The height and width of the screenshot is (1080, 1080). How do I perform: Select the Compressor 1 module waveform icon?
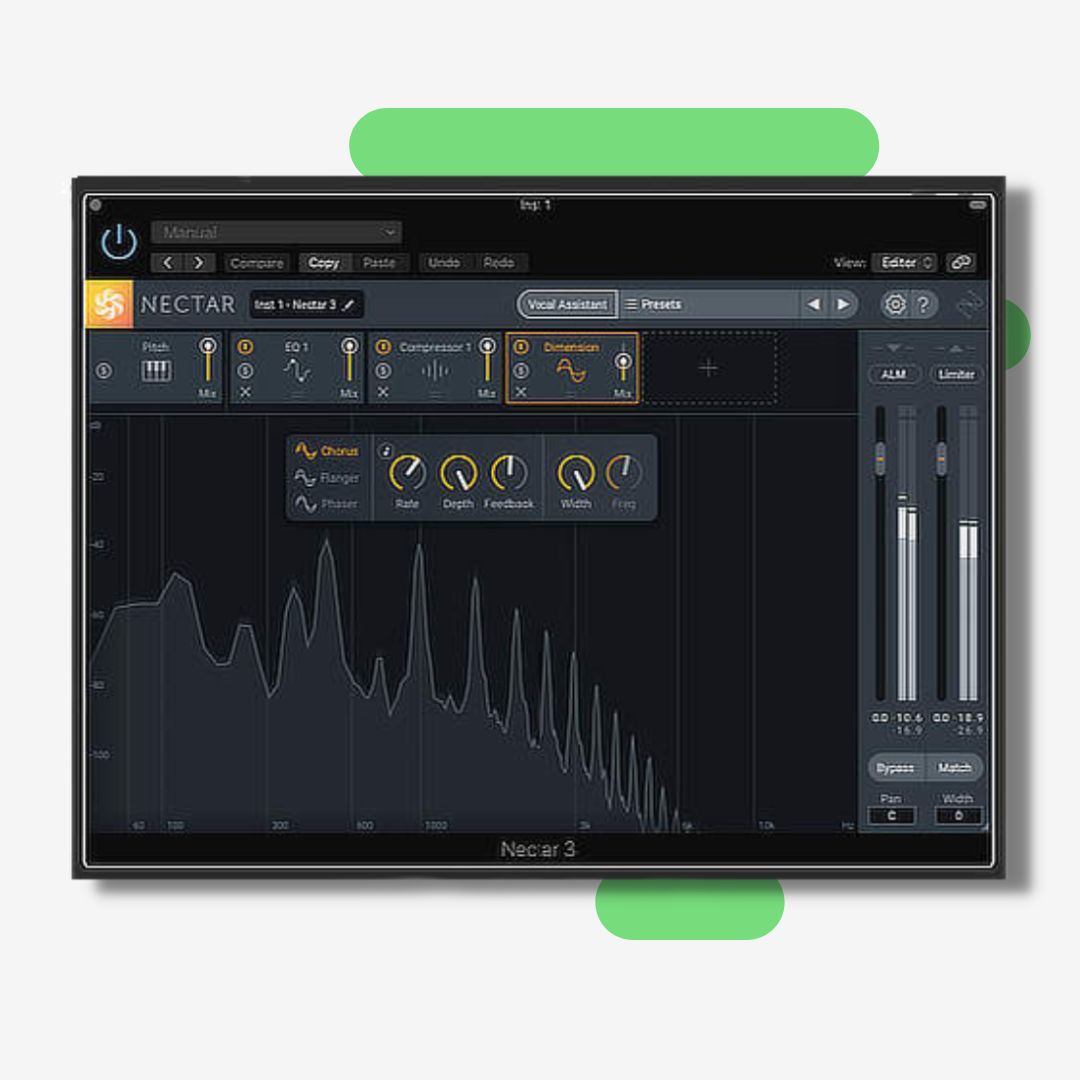coord(434,371)
